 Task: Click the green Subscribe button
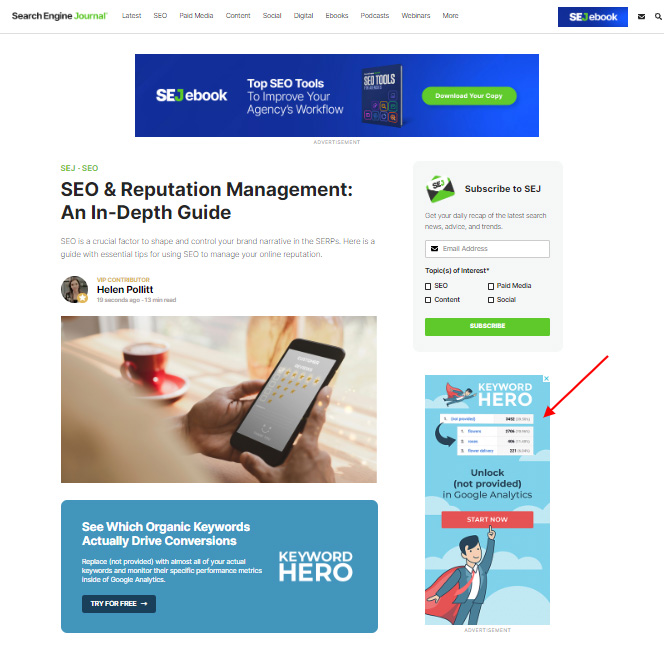(487, 326)
